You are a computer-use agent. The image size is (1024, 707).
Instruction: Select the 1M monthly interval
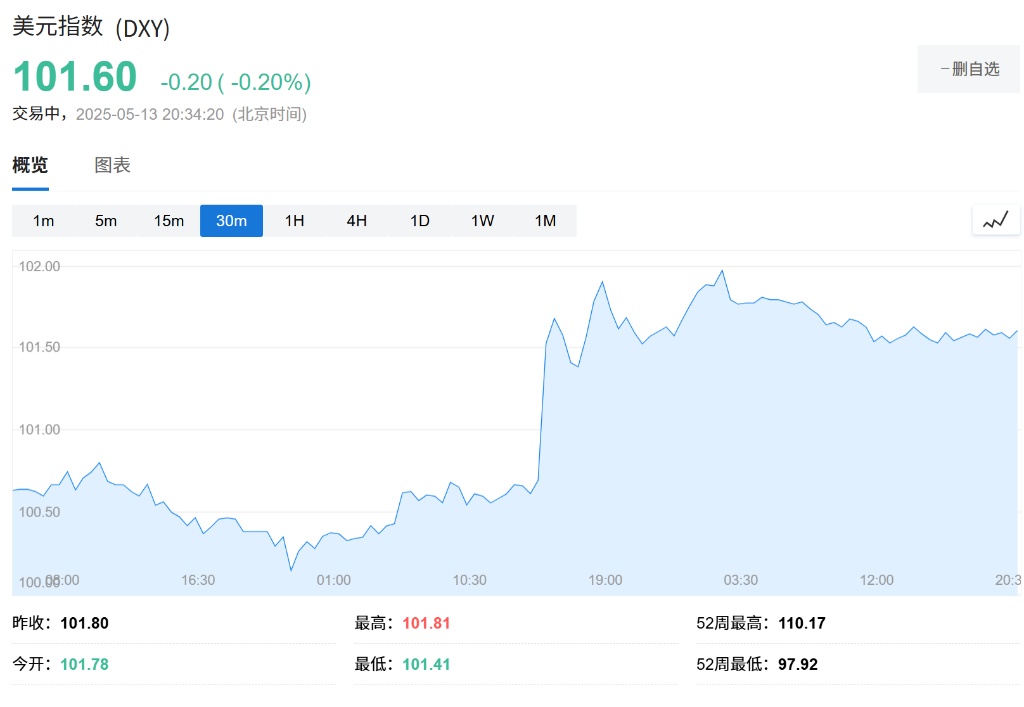(x=545, y=221)
